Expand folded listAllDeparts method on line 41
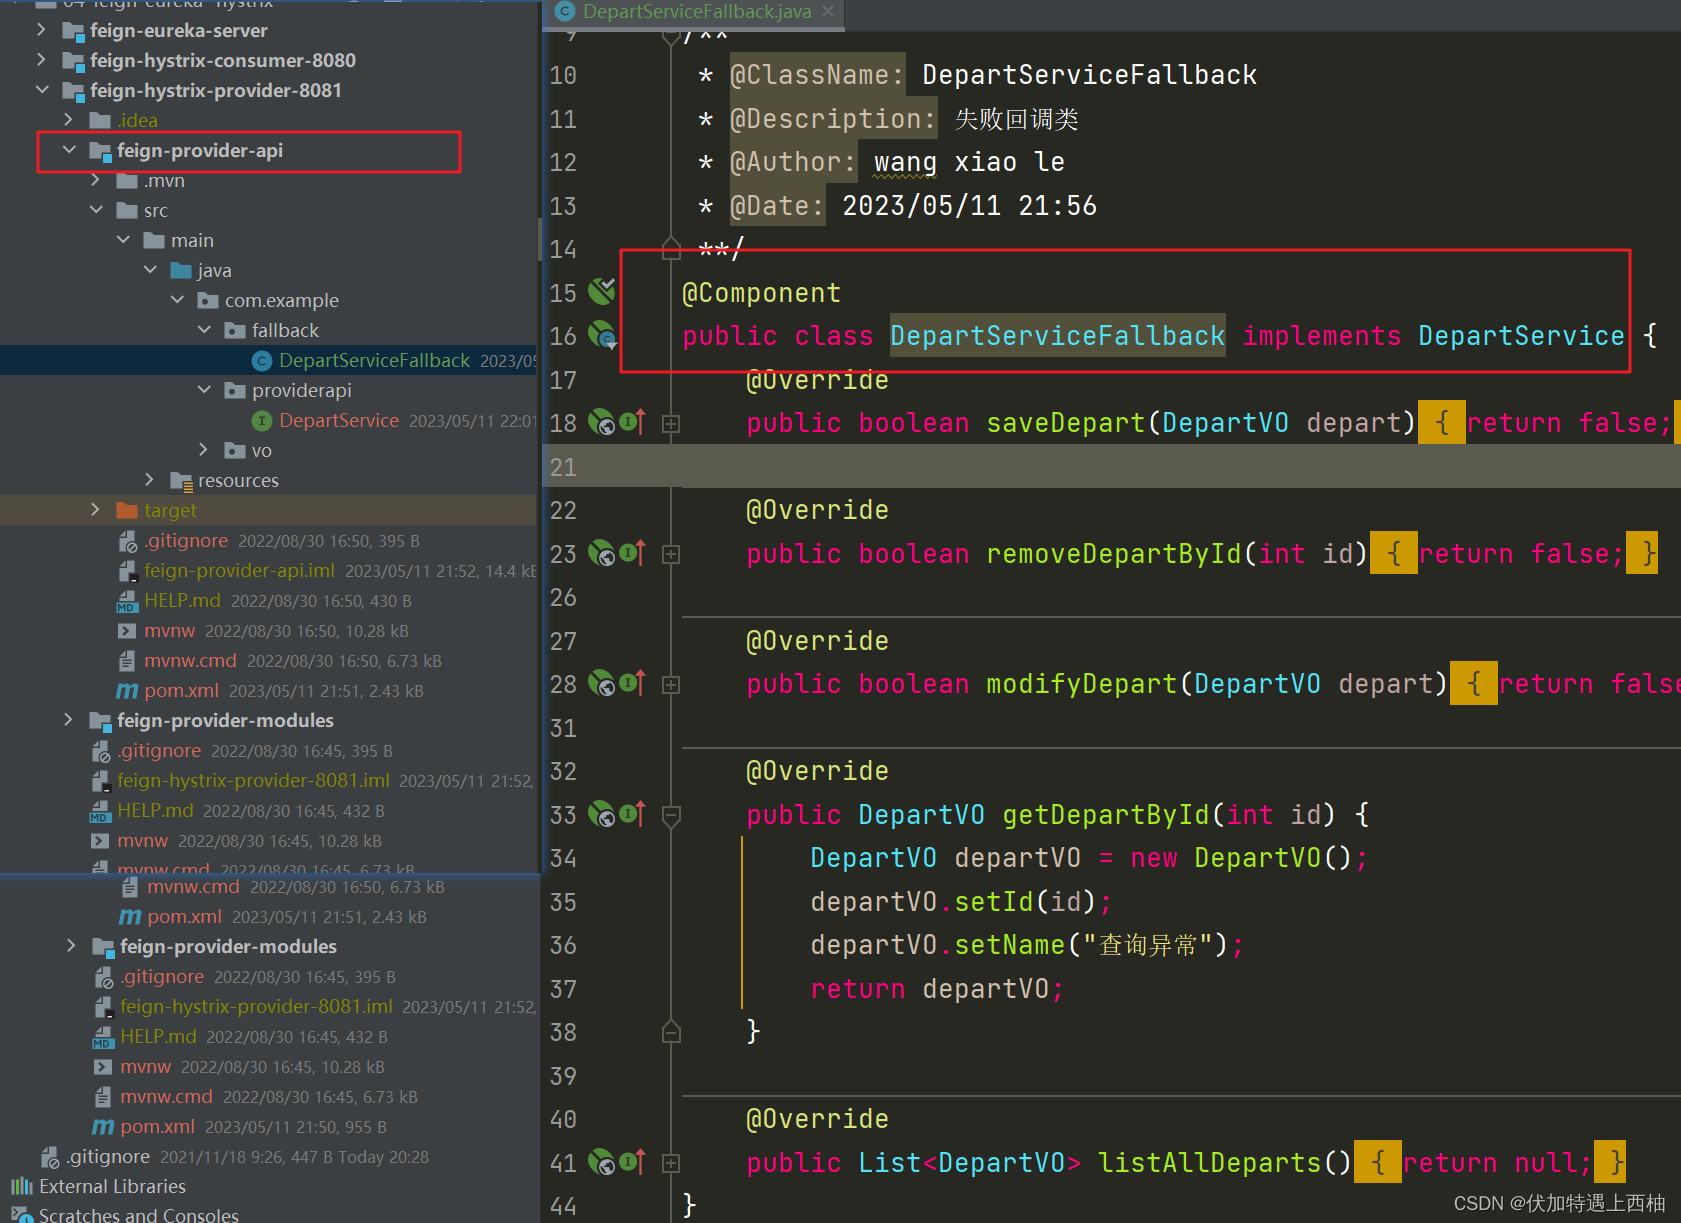The height and width of the screenshot is (1223, 1681). (x=671, y=1163)
